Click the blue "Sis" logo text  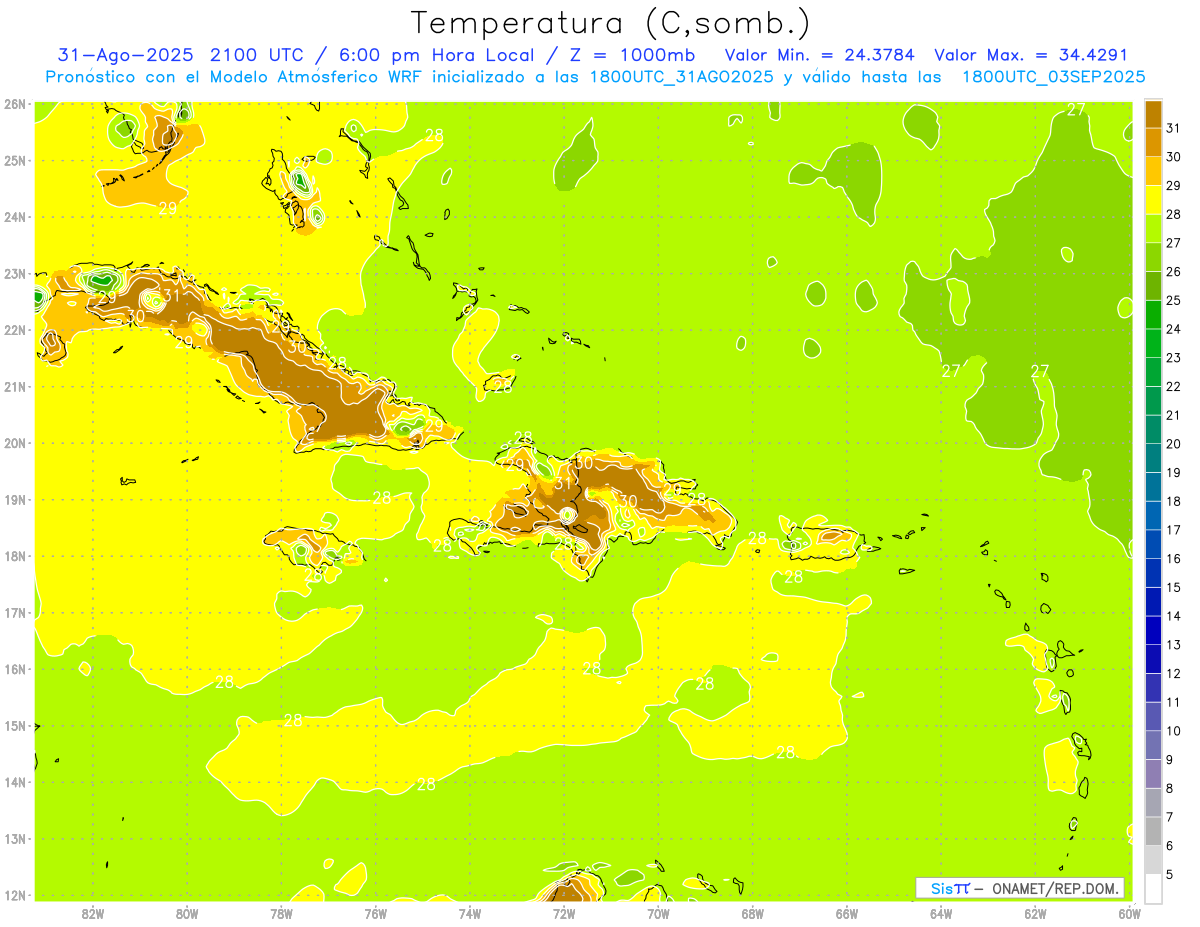pyautogui.click(x=941, y=888)
